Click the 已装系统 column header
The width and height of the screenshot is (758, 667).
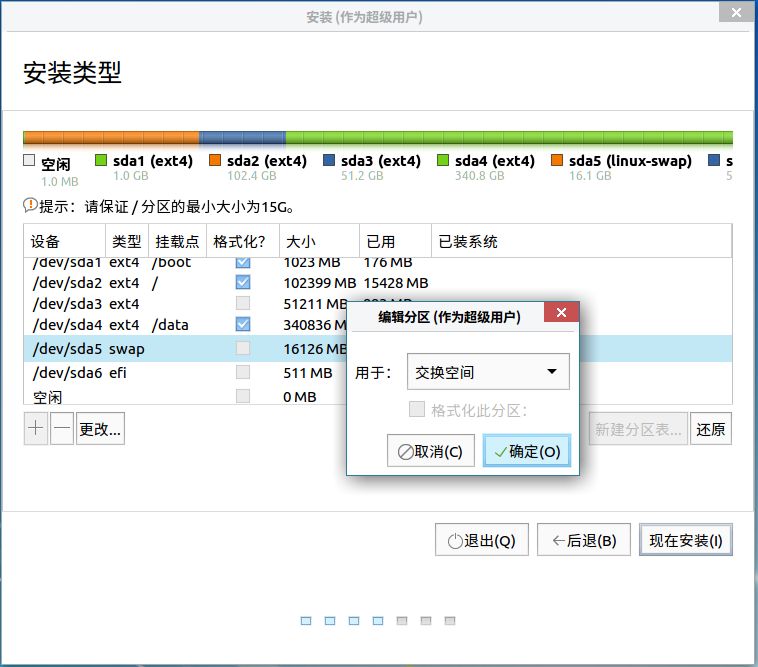tap(581, 241)
